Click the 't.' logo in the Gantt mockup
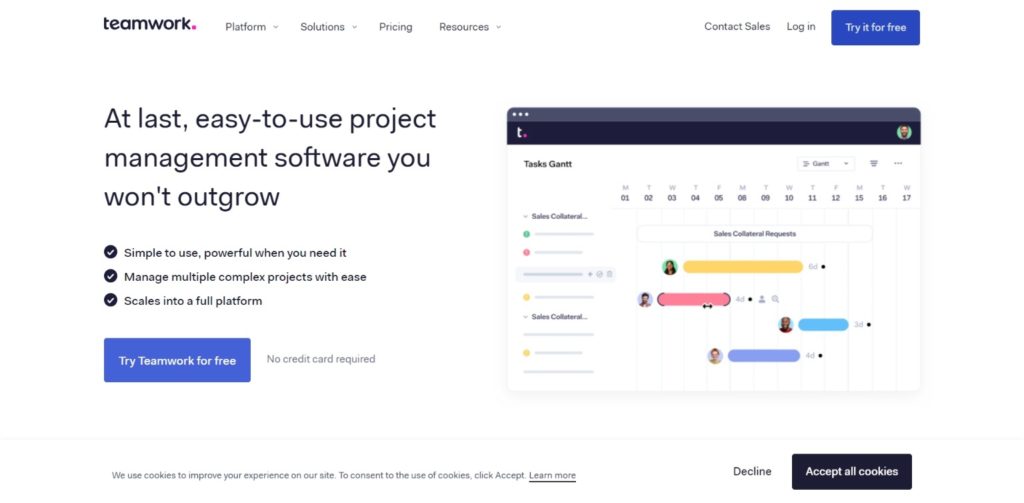Image resolution: width=1024 pixels, height=503 pixels. [521, 133]
